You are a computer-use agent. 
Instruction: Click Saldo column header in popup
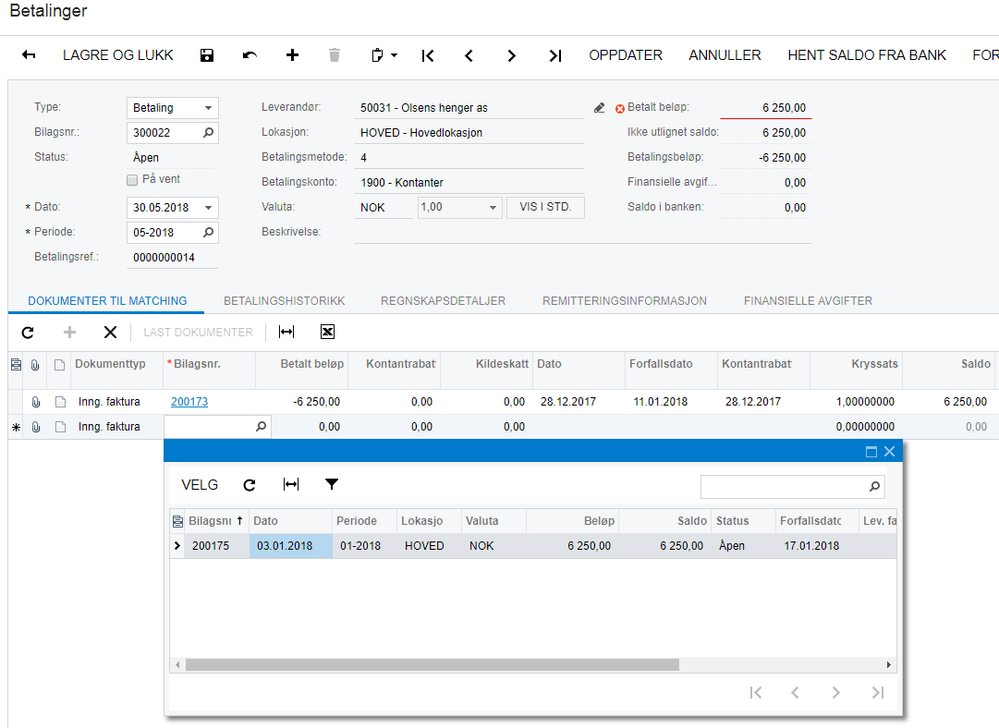tap(665, 521)
